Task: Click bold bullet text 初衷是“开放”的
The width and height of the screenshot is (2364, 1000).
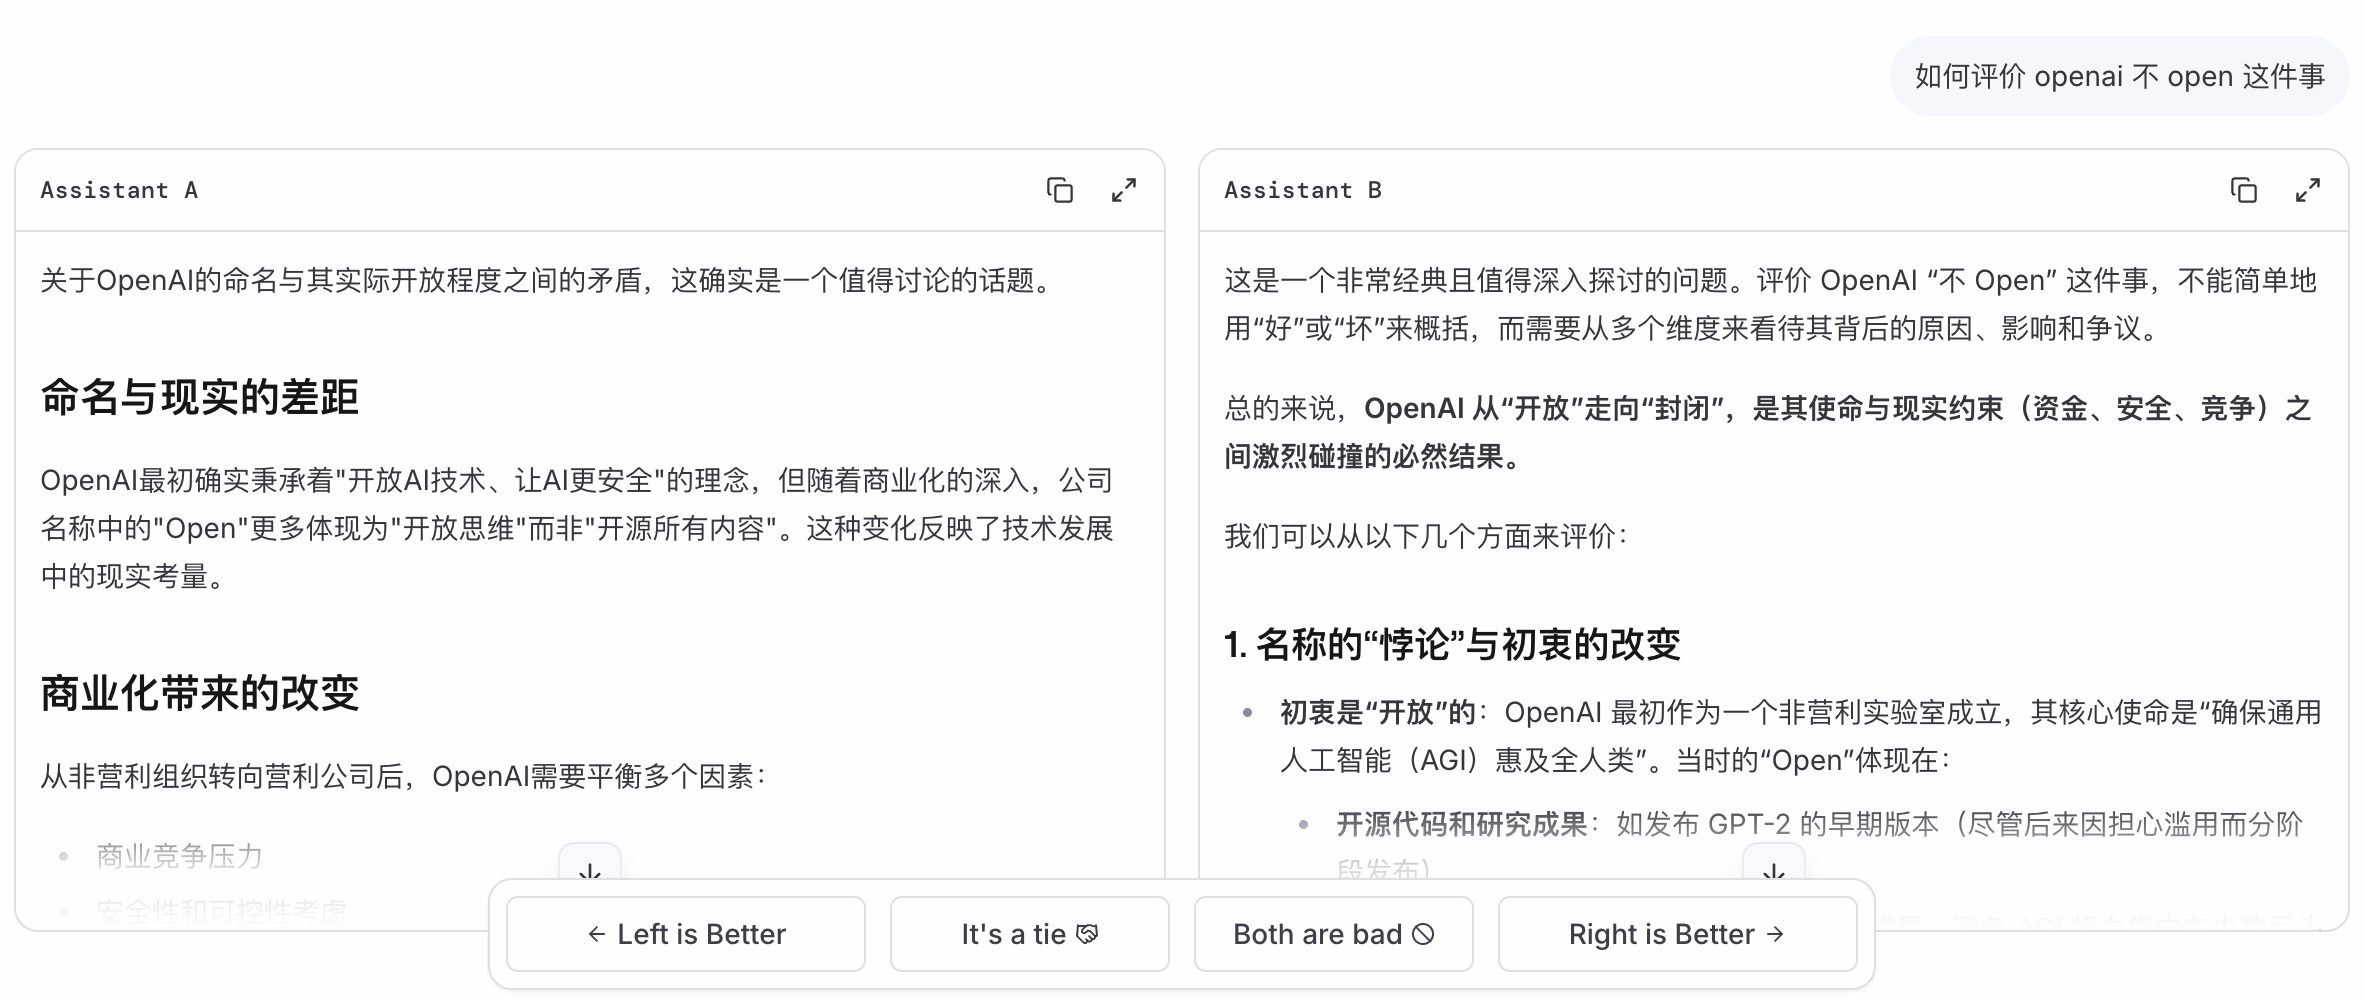Action: click(x=1377, y=713)
